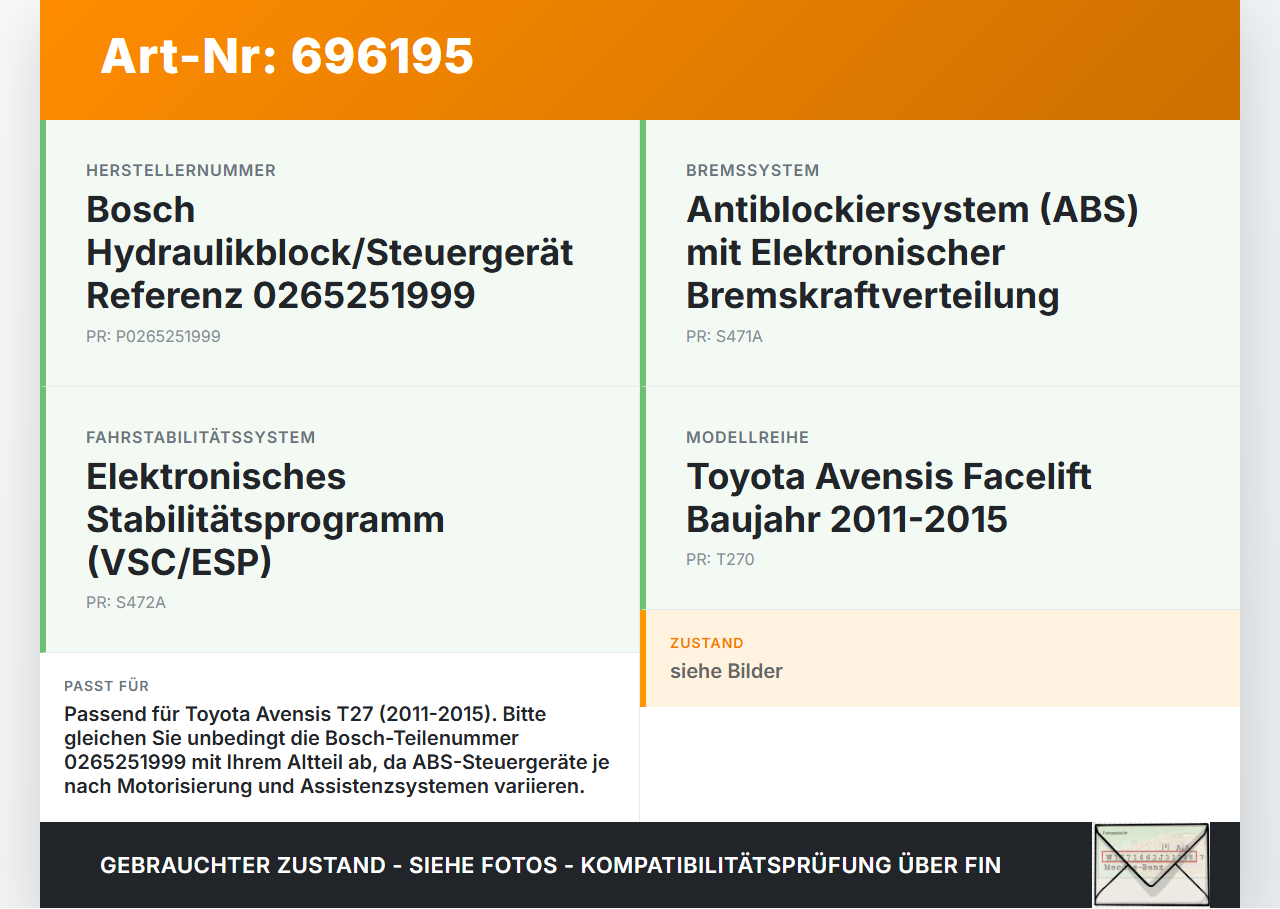
Task: Click the FAHRSTABILITÄTSSYSTEM label
Action: pos(201,438)
